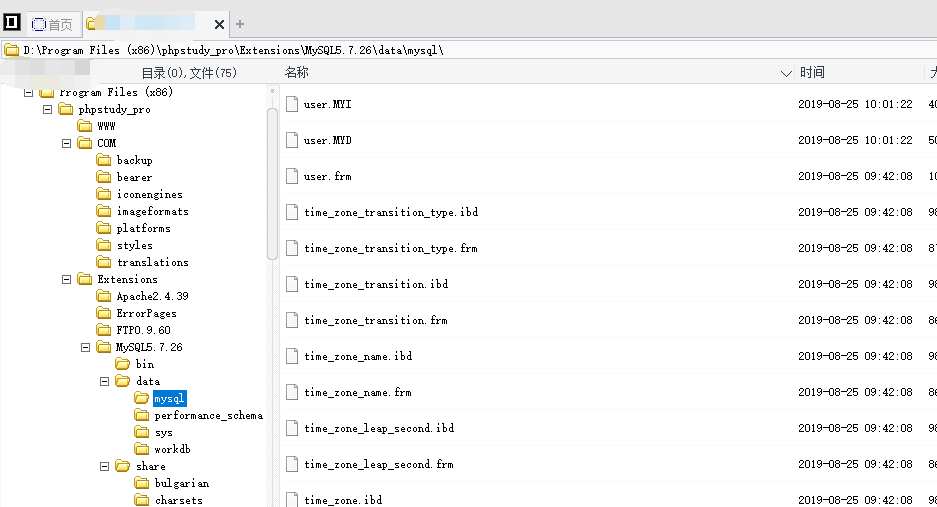Select time_zone_leap_second.ibd file name
The width and height of the screenshot is (937, 507).
coord(379,429)
